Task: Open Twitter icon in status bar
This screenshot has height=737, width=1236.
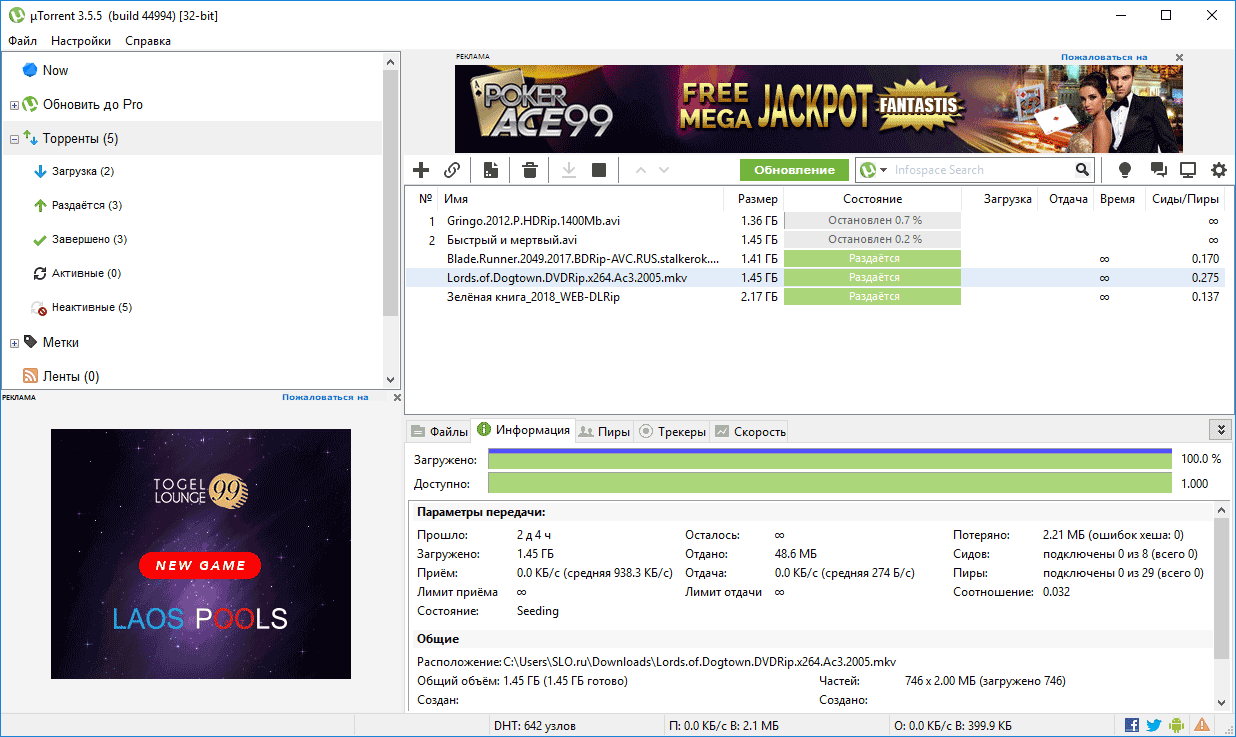Action: 1154,725
